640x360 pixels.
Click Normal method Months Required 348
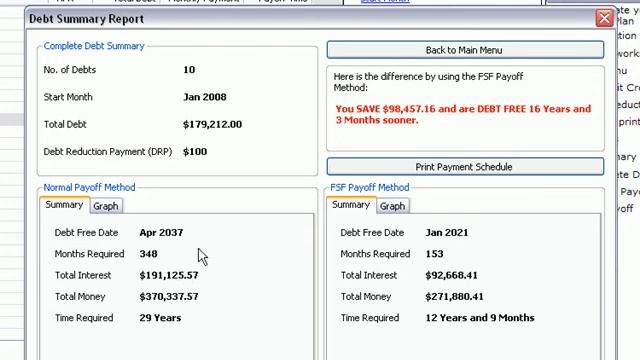[148, 254]
